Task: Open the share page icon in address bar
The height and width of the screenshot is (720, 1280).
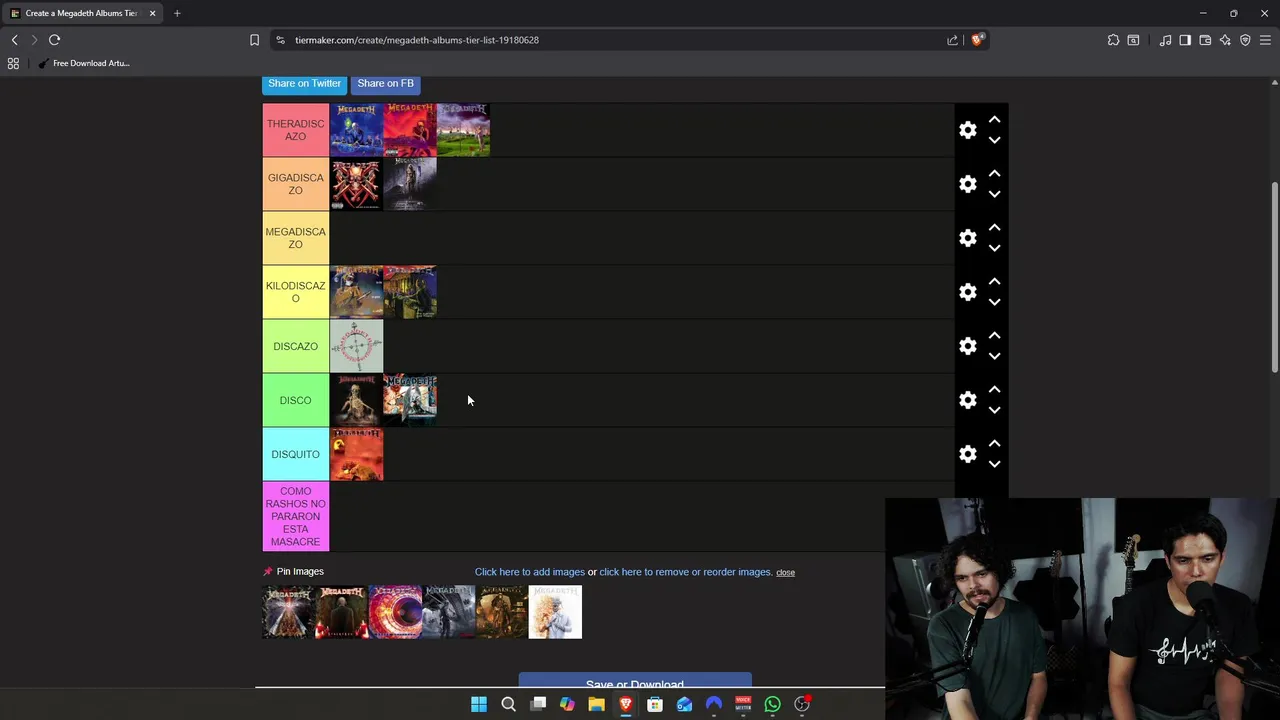Action: 952,40
